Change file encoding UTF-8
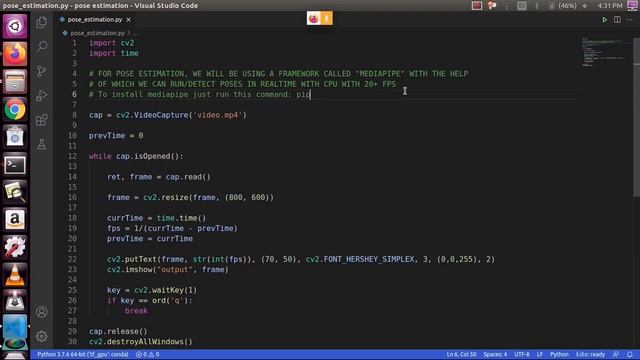 [522, 354]
